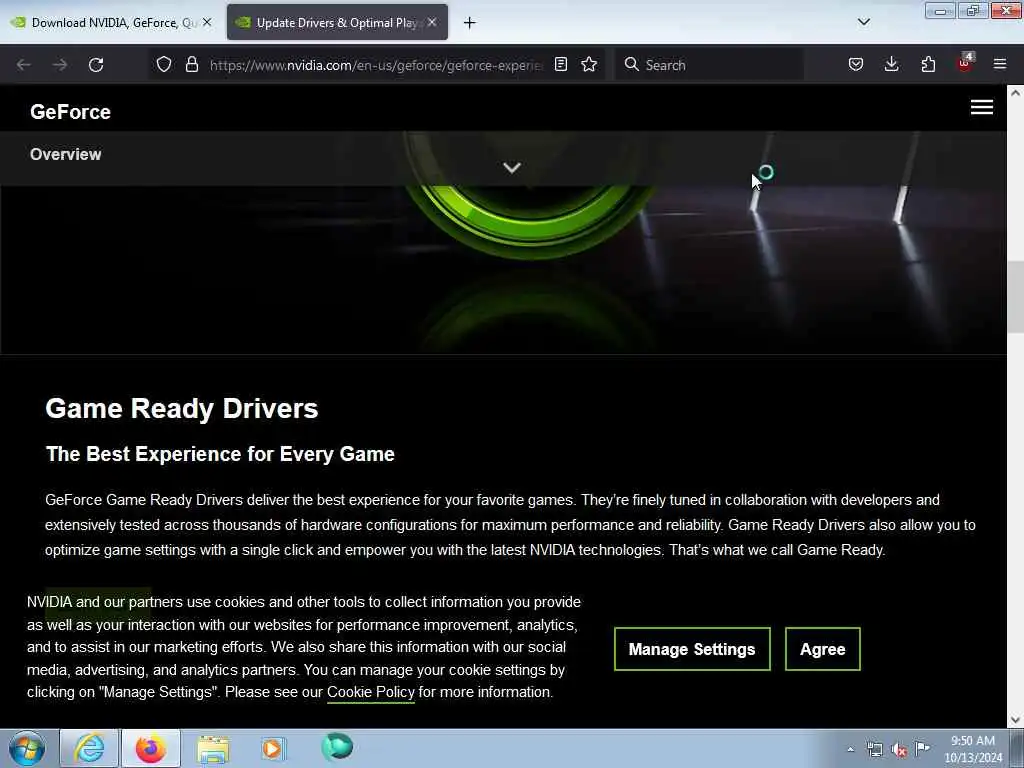The height and width of the screenshot is (768, 1024).
Task: Click the GeForce logo text
Action: click(x=71, y=112)
